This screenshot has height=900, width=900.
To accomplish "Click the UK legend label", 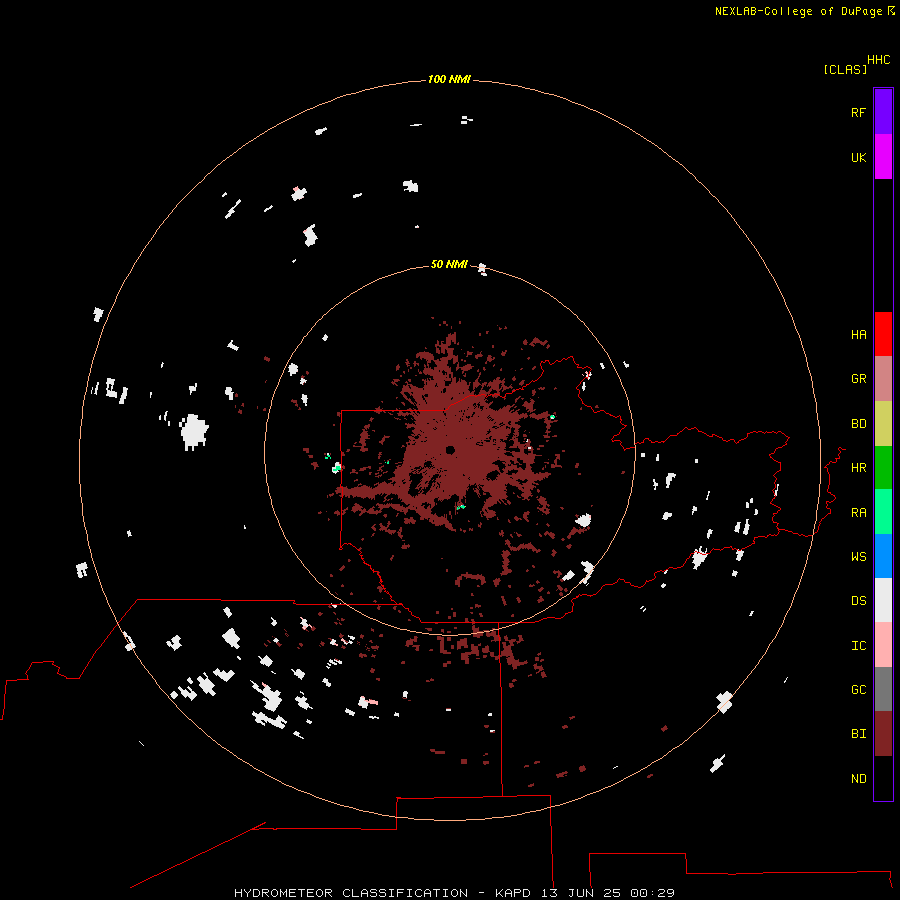I will (858, 157).
